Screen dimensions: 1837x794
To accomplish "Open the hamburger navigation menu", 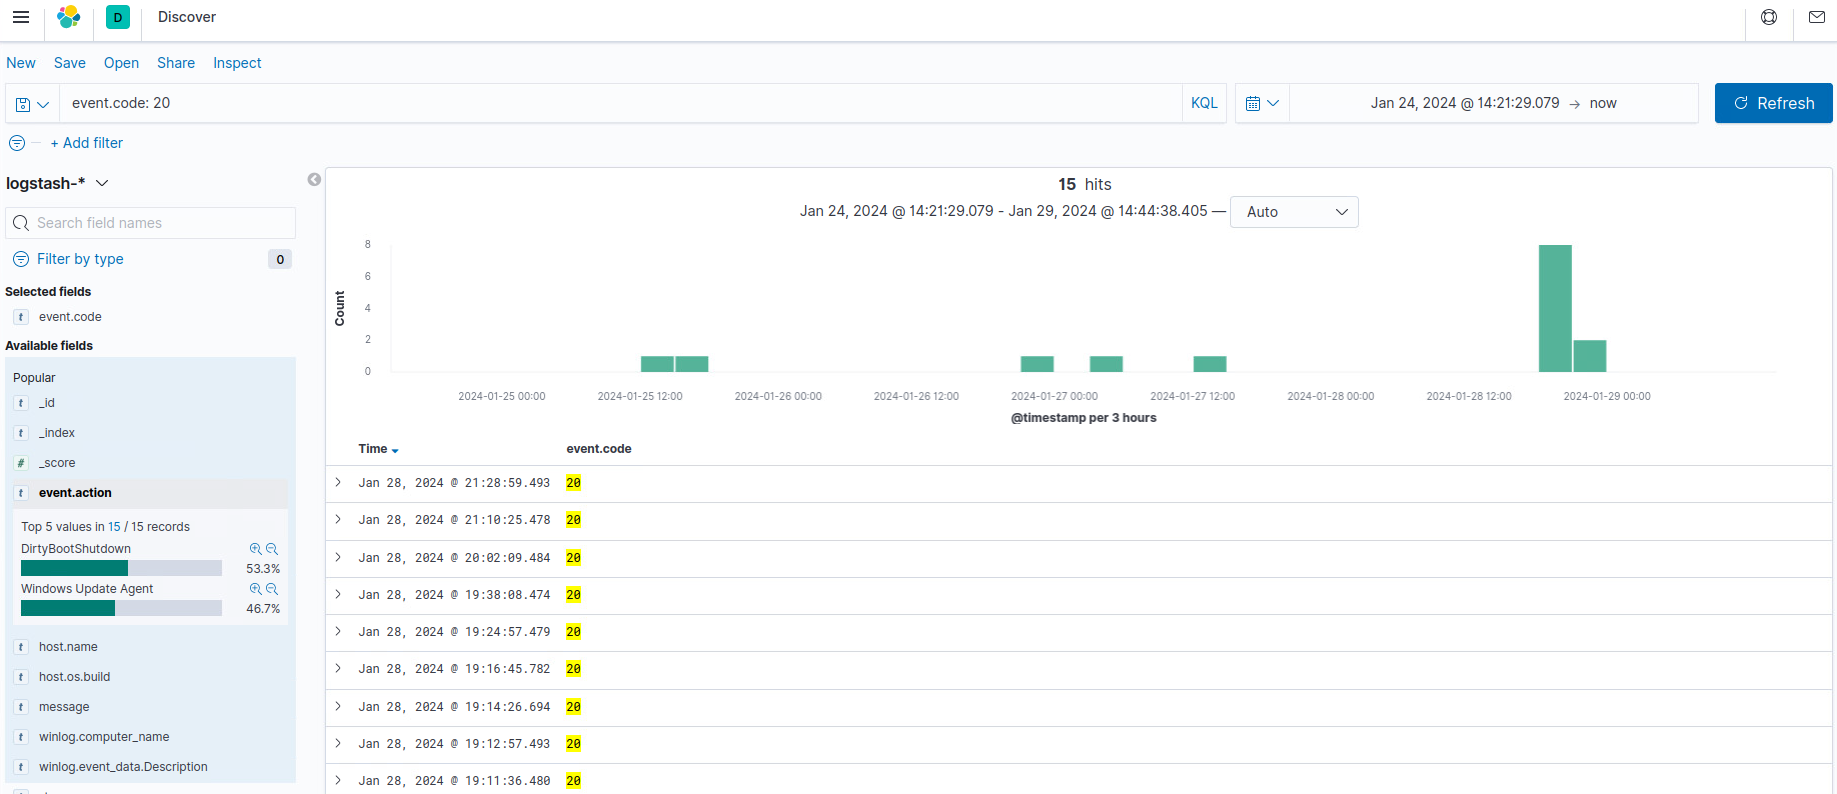I will click(20, 17).
